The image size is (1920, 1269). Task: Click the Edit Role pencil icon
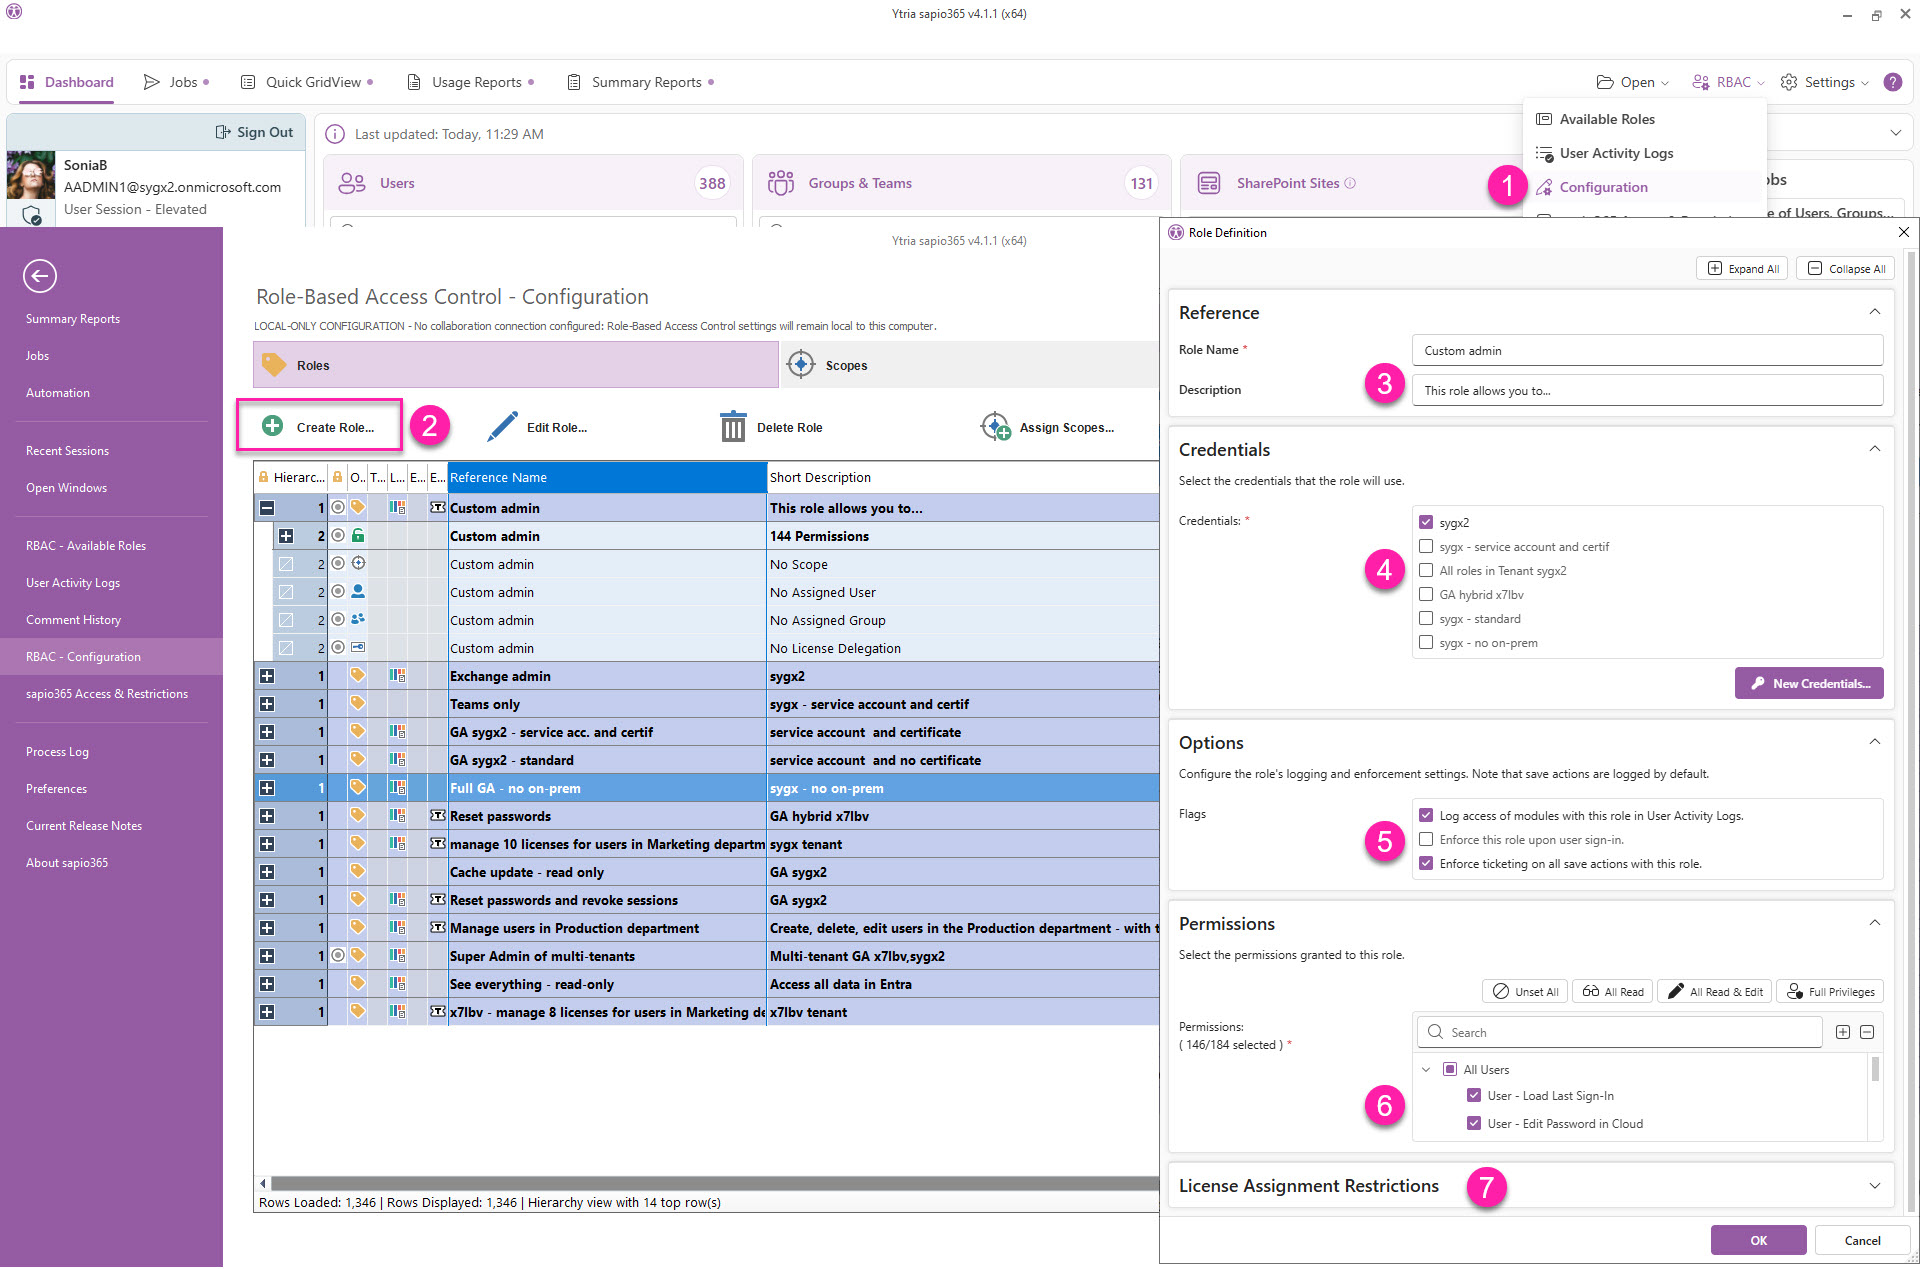click(502, 427)
